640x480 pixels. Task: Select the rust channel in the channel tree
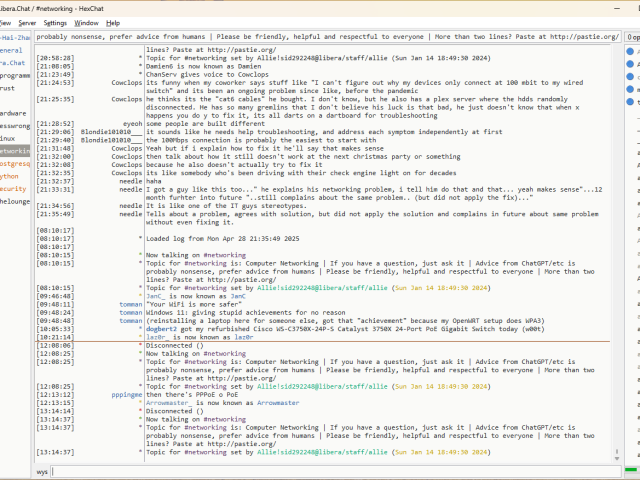coord(10,87)
